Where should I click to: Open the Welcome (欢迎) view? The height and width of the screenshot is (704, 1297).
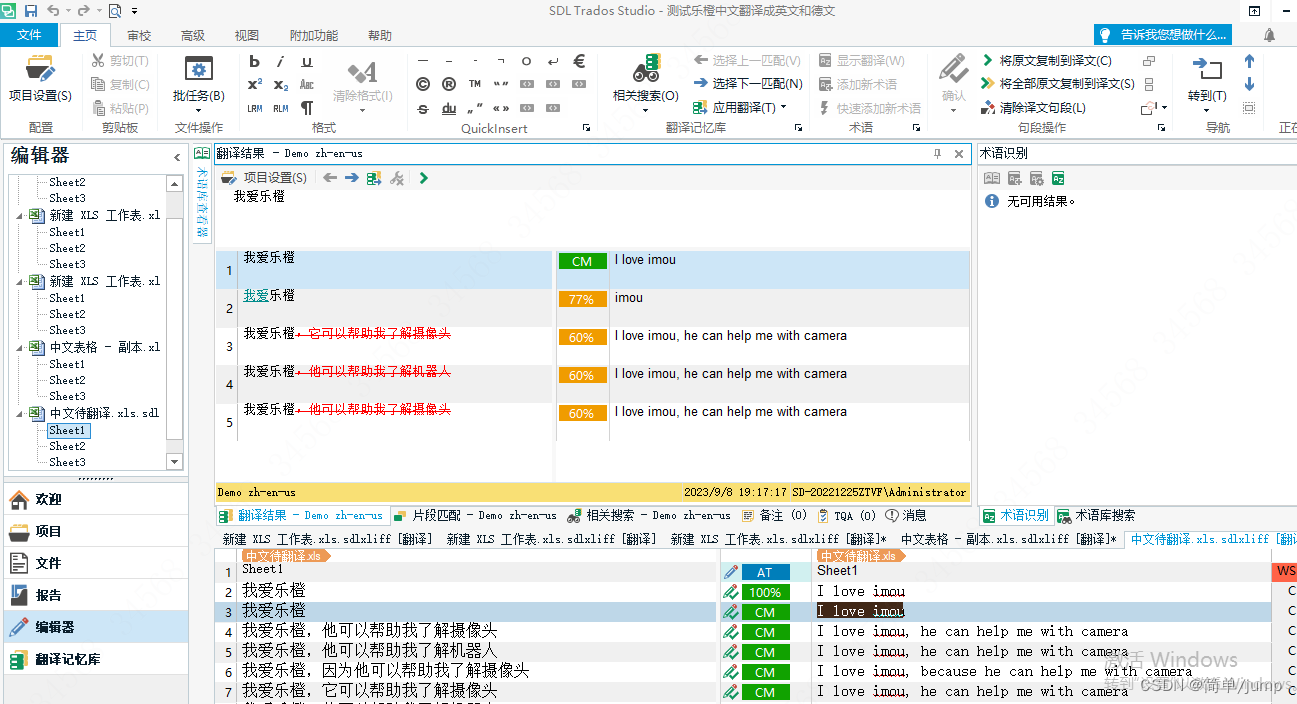click(94, 499)
